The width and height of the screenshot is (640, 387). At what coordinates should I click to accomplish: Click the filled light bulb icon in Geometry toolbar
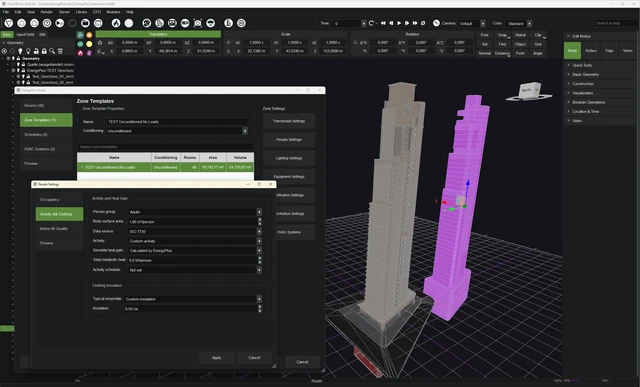tap(20, 51)
